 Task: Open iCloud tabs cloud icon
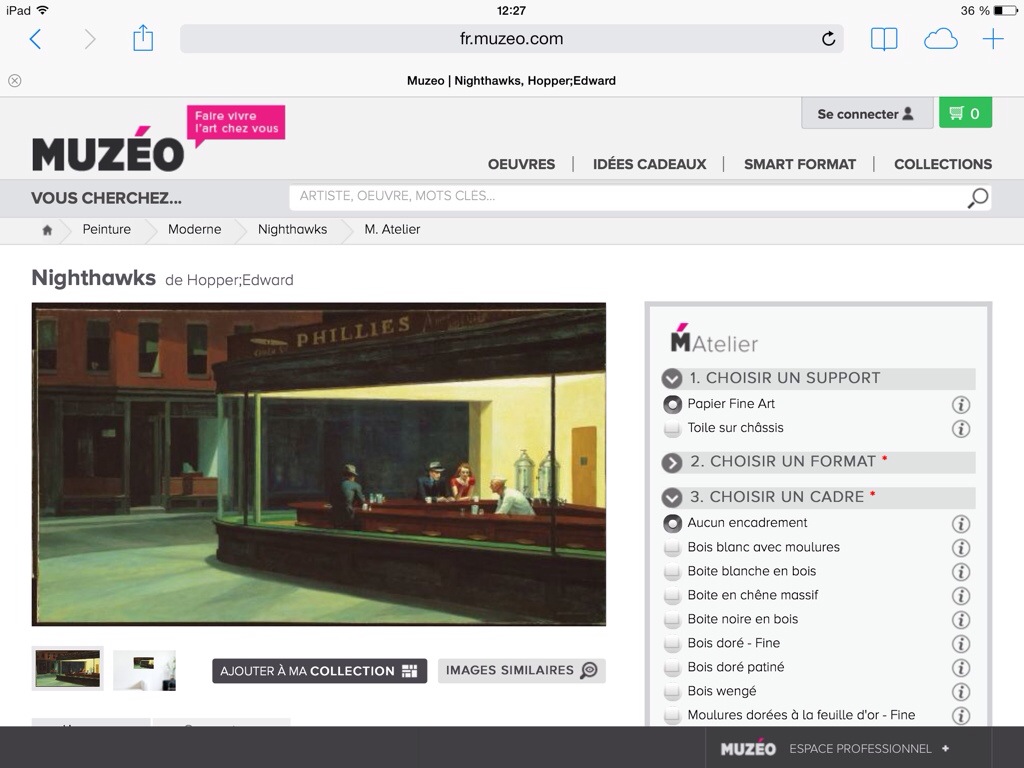coord(940,39)
